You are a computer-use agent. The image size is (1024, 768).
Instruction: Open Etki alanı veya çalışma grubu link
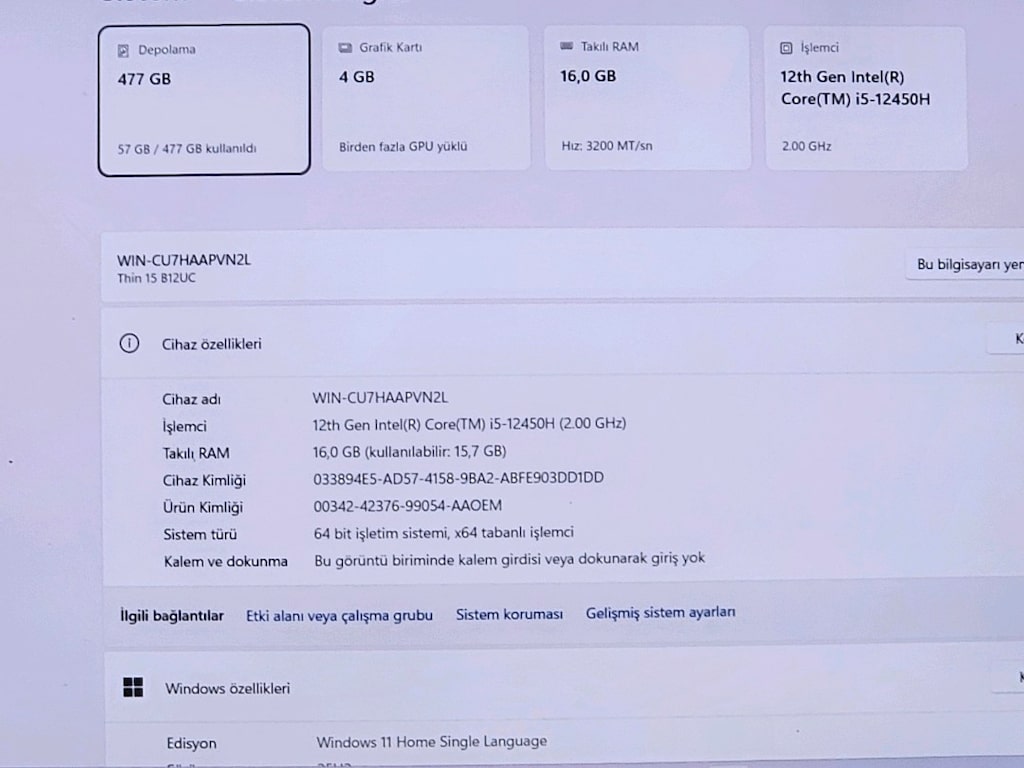tap(339, 616)
